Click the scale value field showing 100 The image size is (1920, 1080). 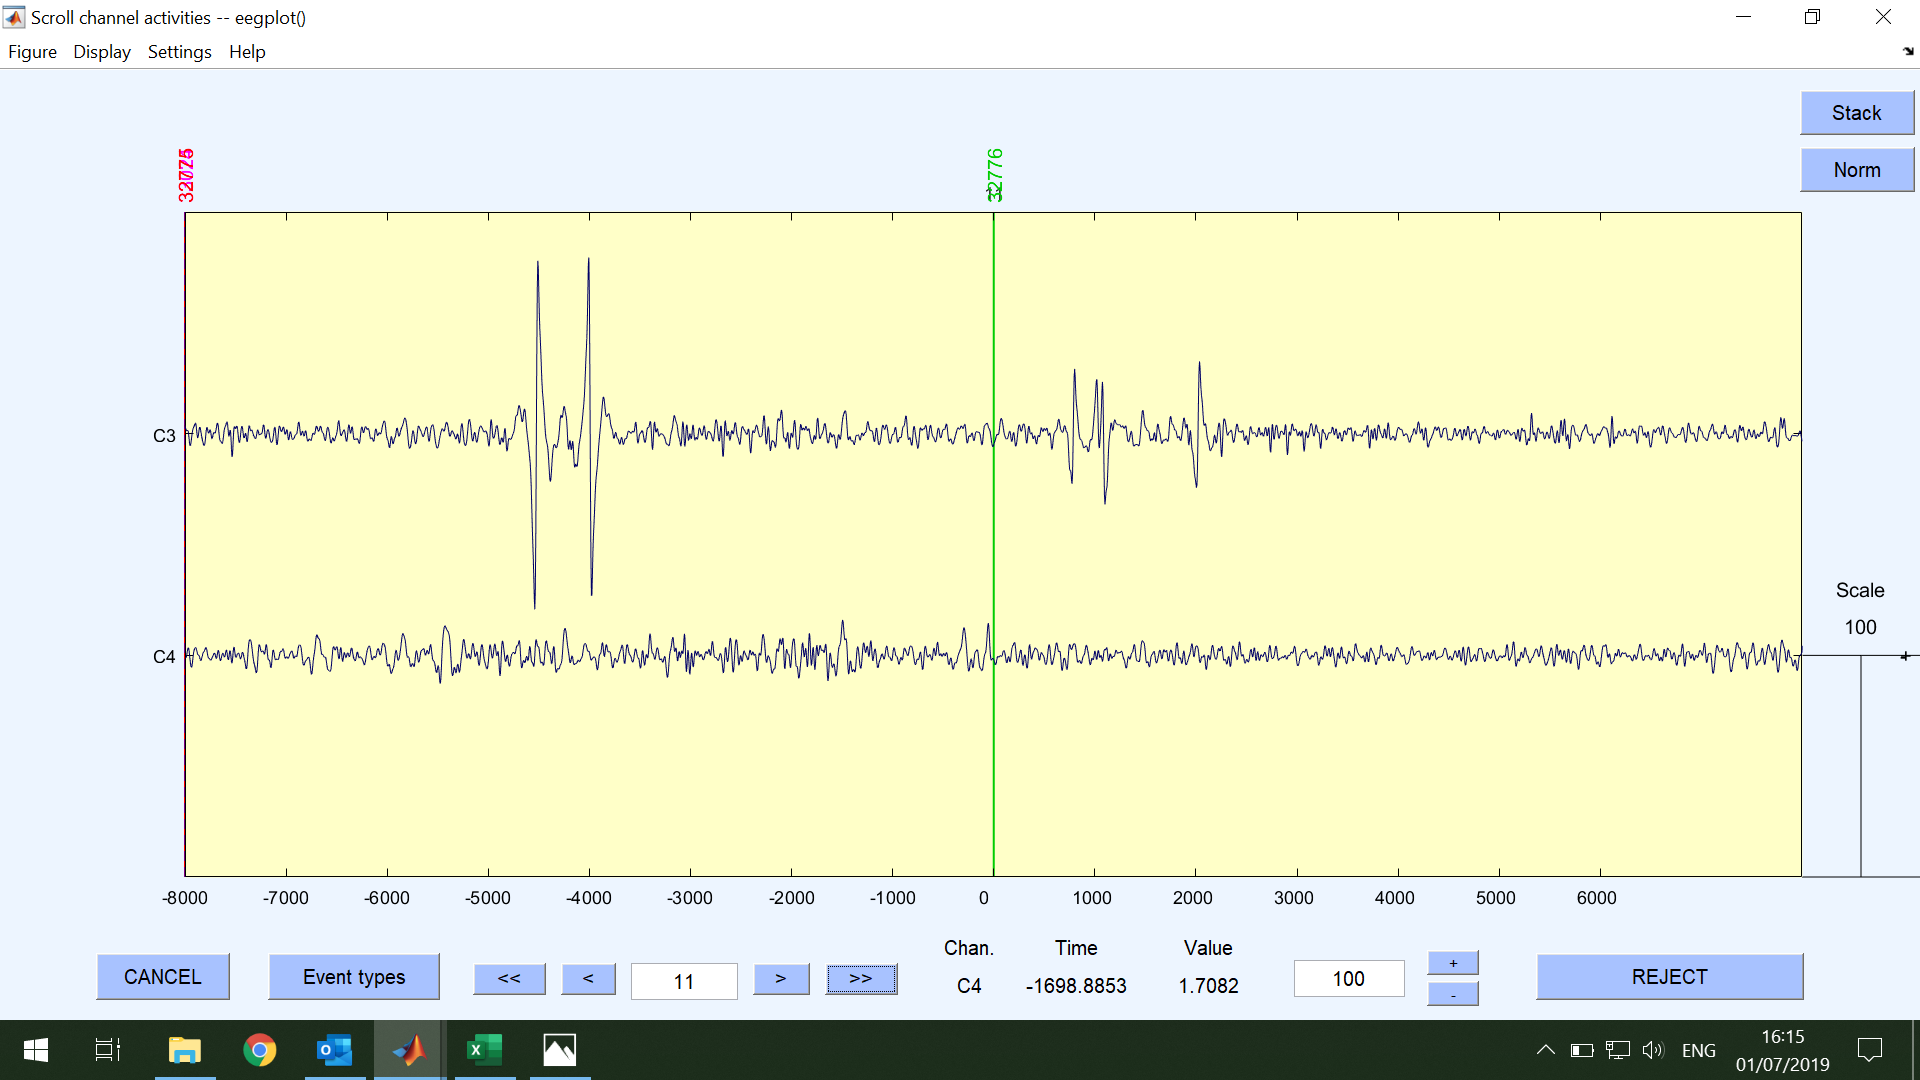point(1349,979)
